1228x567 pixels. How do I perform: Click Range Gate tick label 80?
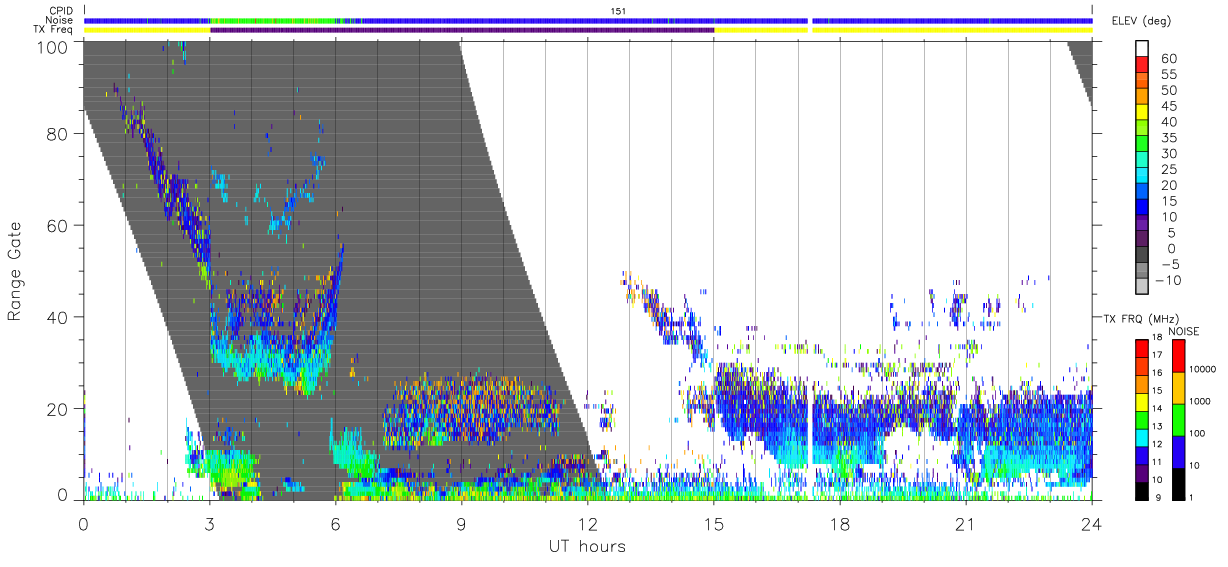[x=57, y=134]
